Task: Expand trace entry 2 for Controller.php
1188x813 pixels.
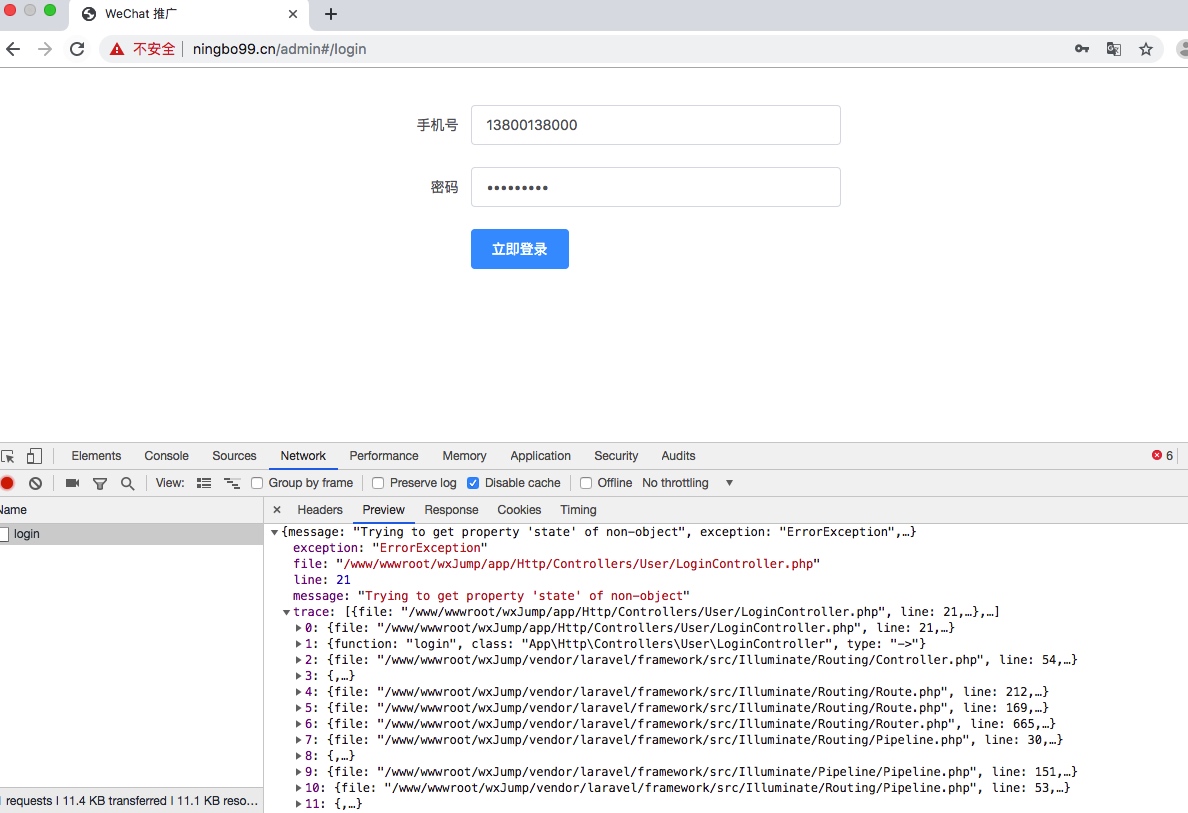Action: tap(299, 660)
